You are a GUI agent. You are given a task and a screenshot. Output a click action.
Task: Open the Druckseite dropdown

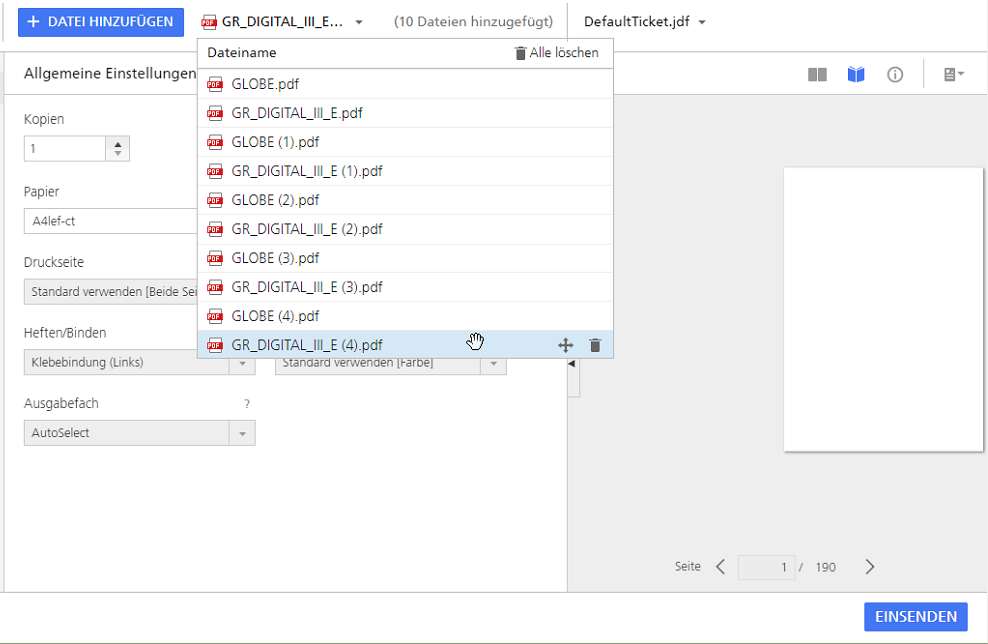(111, 292)
